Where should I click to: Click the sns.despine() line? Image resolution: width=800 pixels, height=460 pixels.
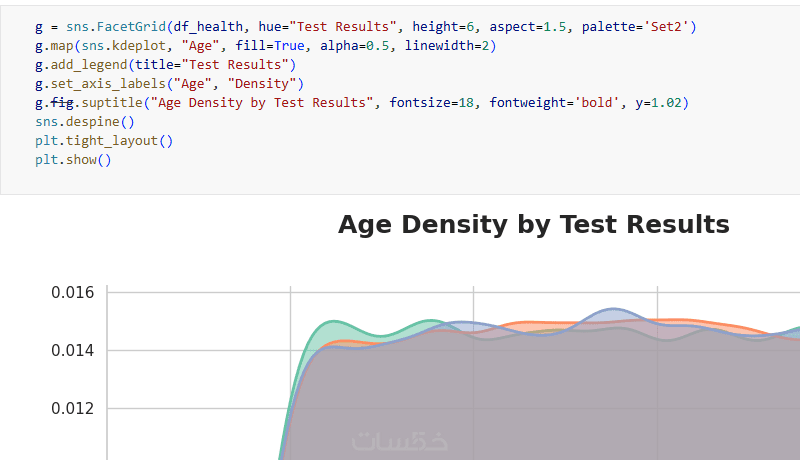coord(84,122)
